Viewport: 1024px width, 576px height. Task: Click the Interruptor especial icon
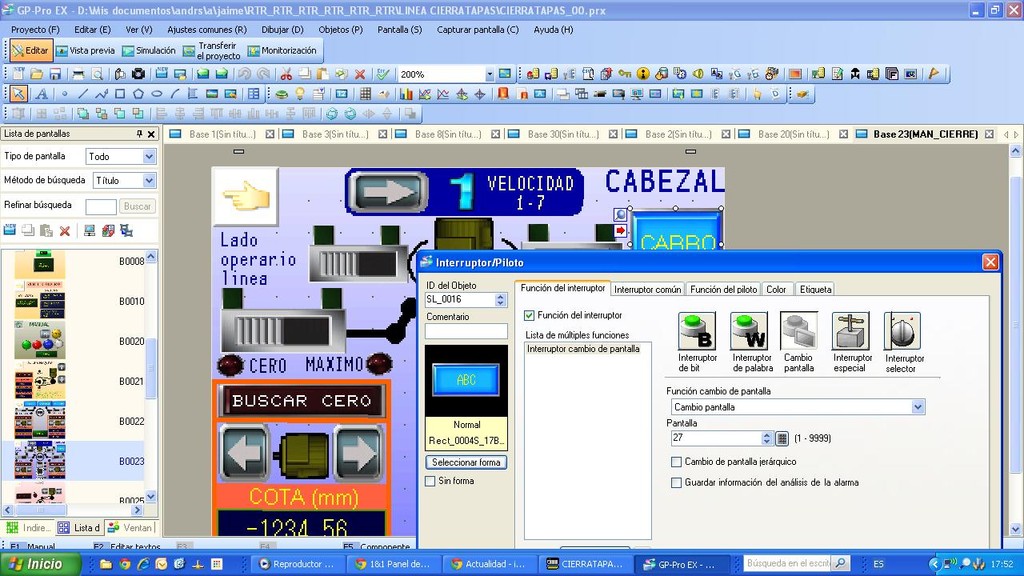coord(851,331)
